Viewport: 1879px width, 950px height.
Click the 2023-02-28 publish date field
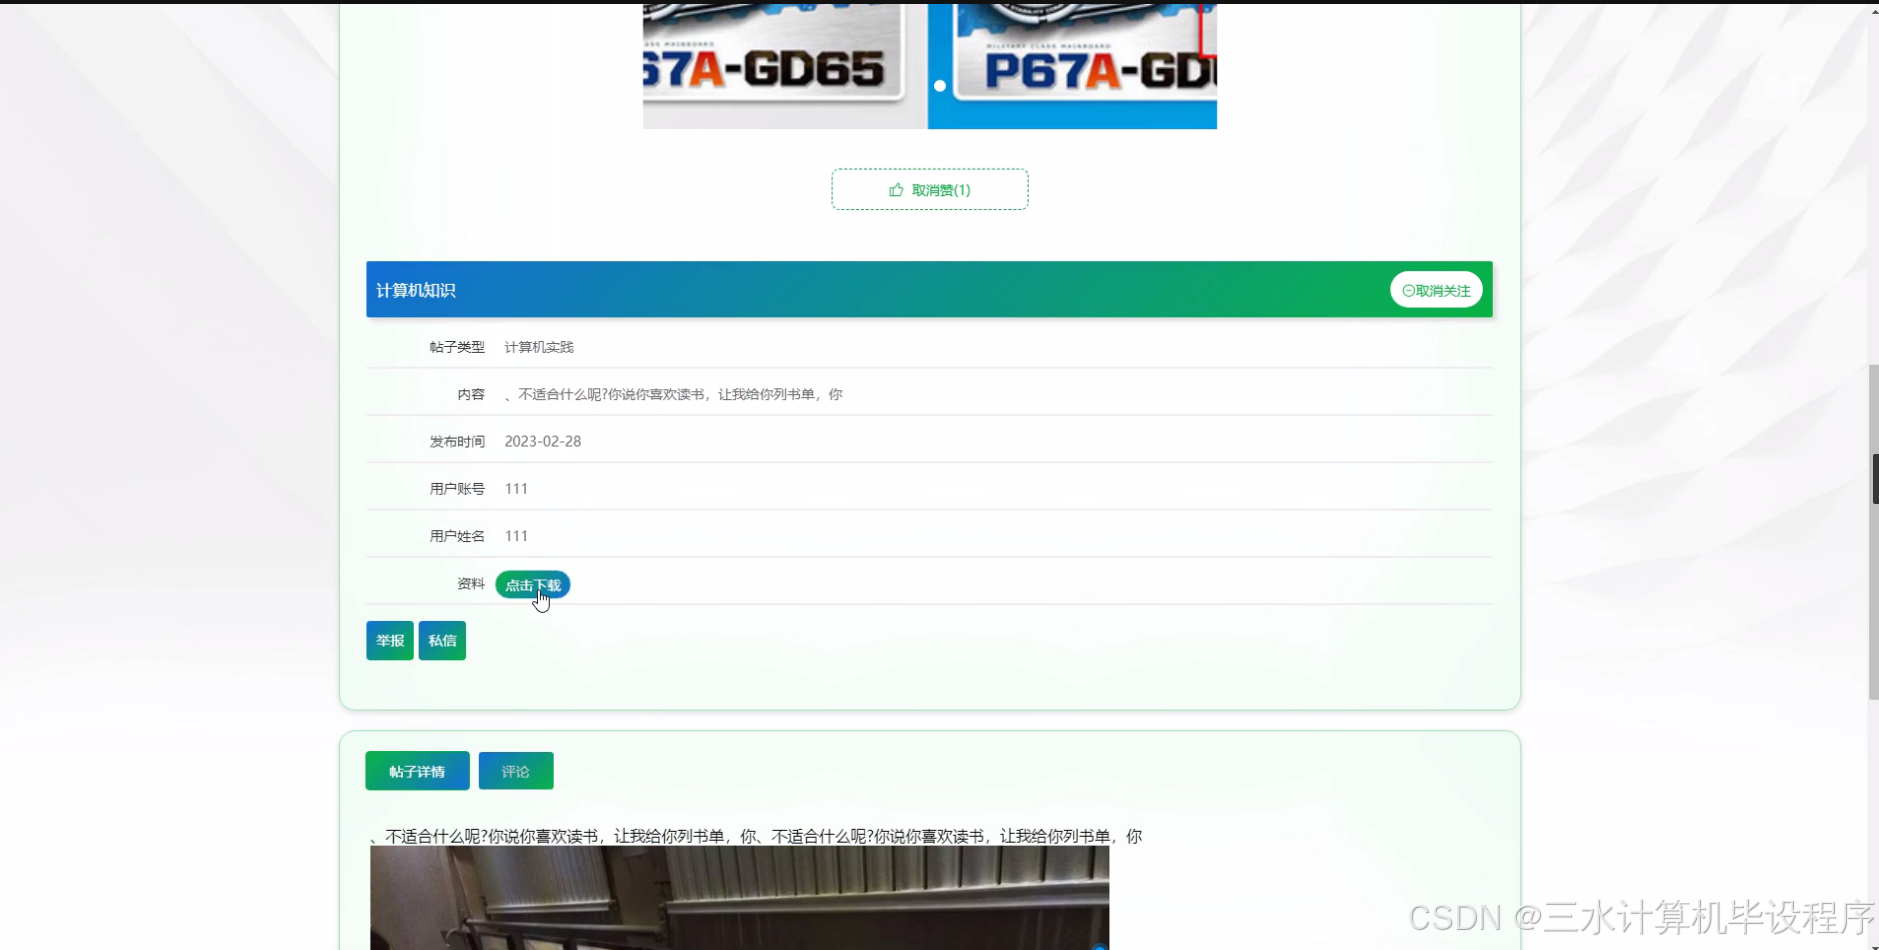coord(543,441)
